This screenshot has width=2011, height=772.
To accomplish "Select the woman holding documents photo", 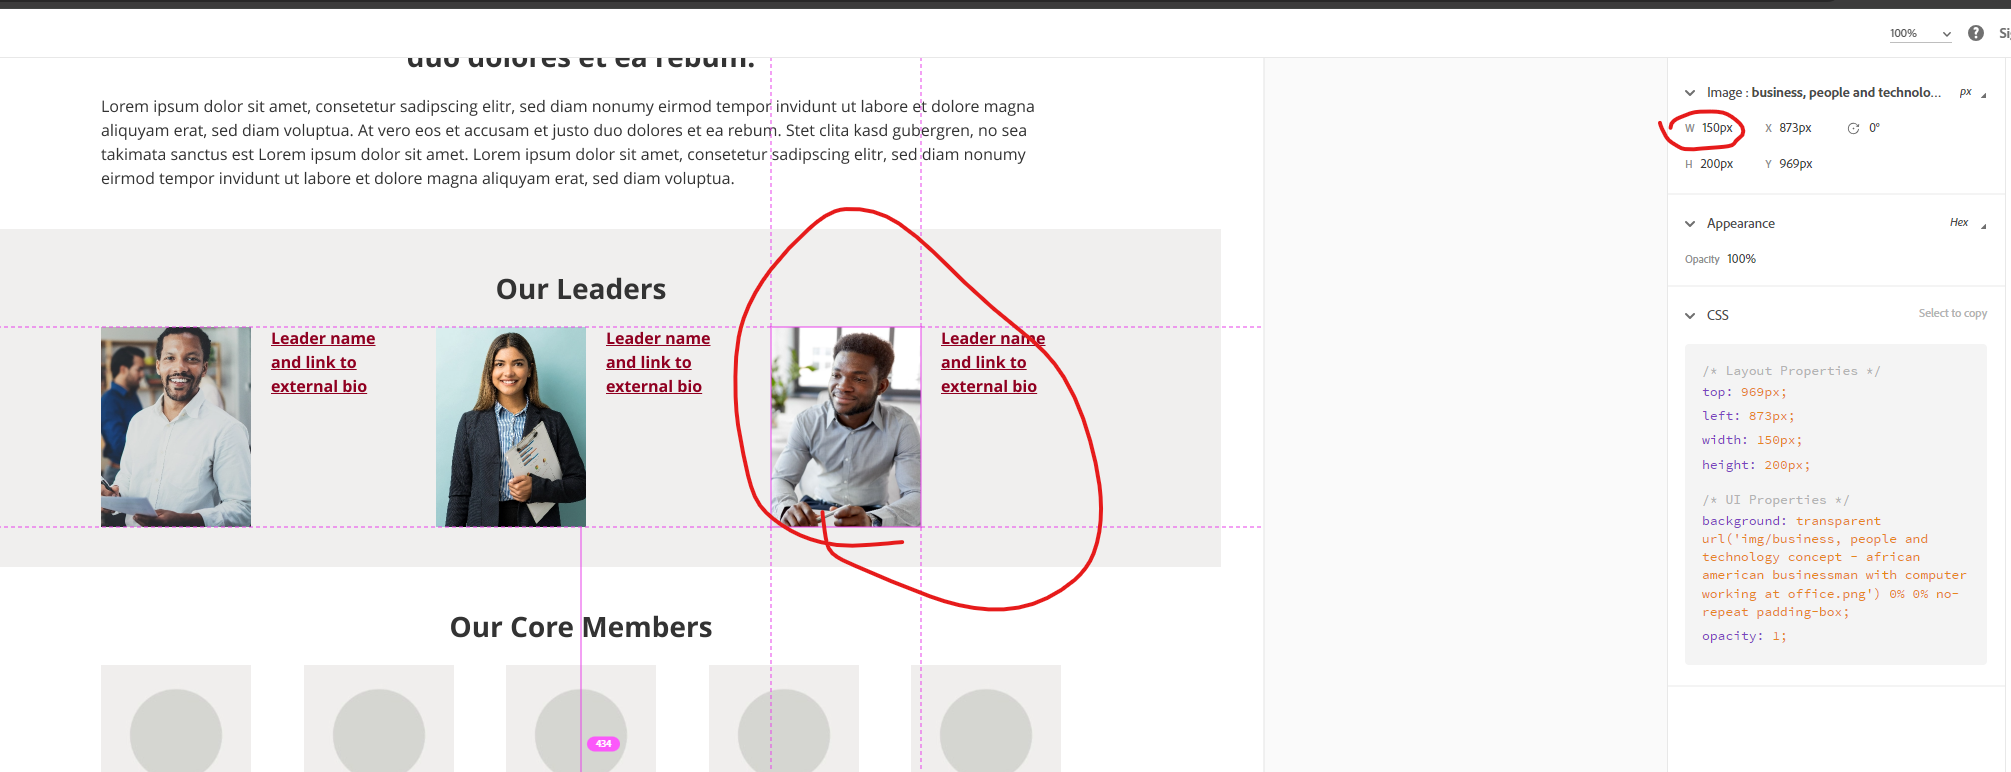I will pyautogui.click(x=511, y=427).
